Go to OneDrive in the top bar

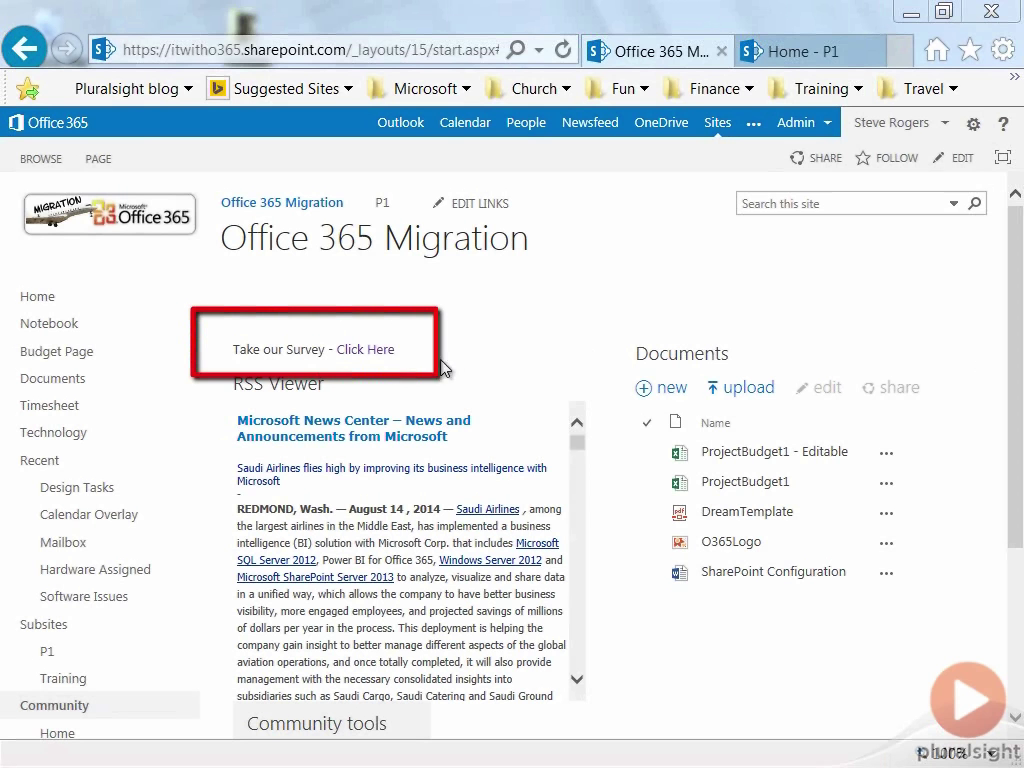[x=661, y=123]
